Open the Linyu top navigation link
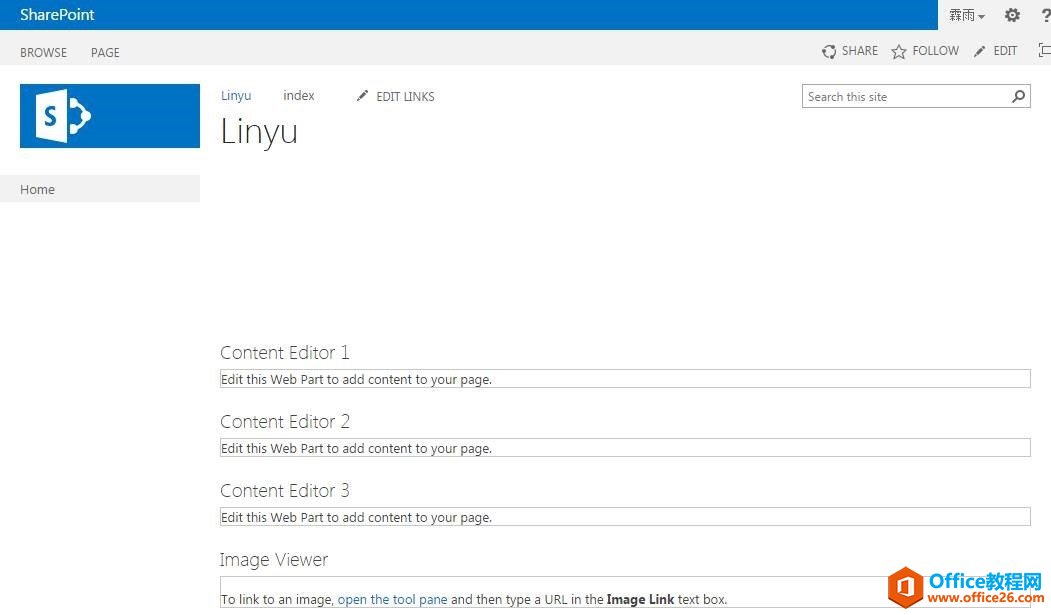This screenshot has height=615, width=1051. (236, 96)
